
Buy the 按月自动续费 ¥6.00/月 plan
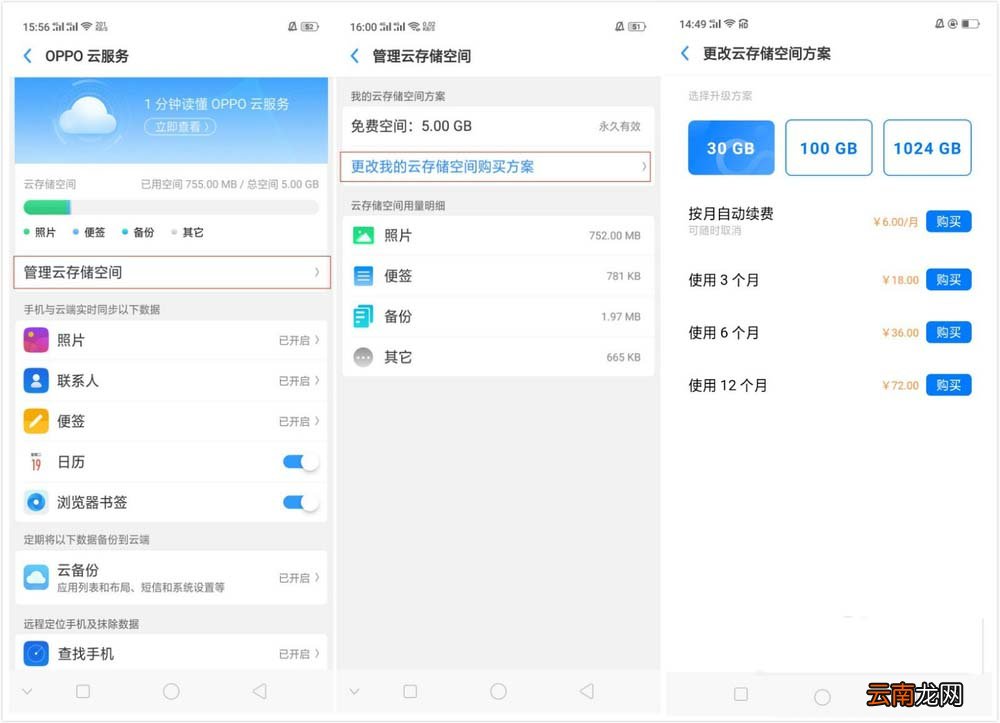(948, 222)
